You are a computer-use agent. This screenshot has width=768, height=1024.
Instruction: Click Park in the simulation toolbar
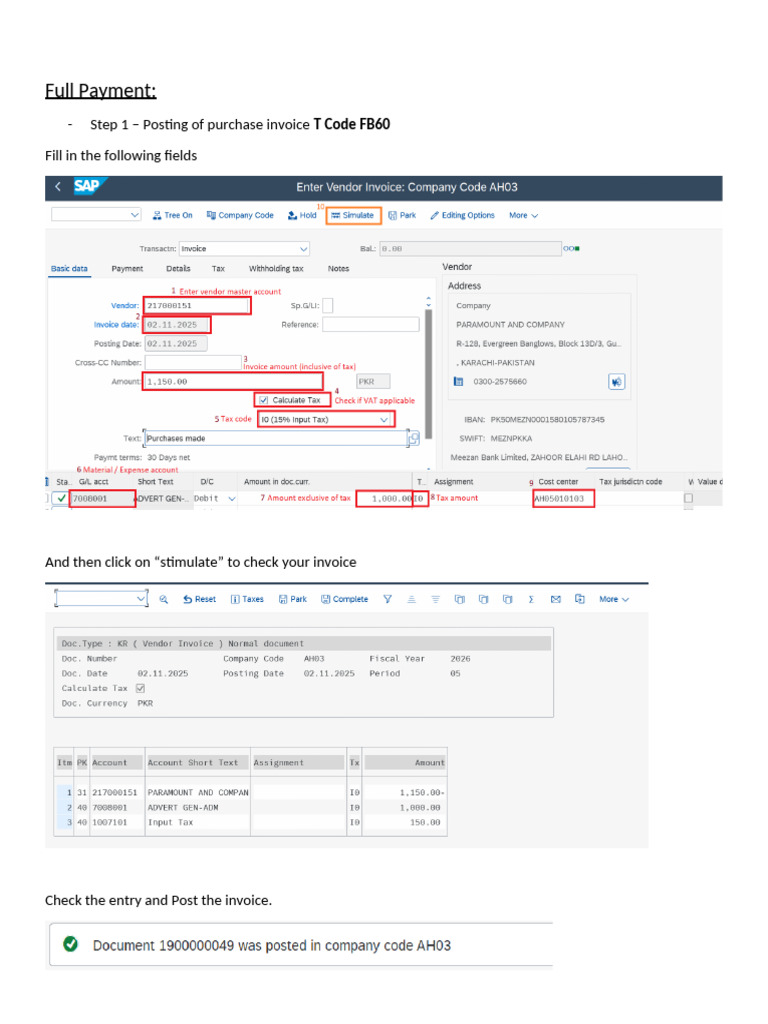click(293, 599)
